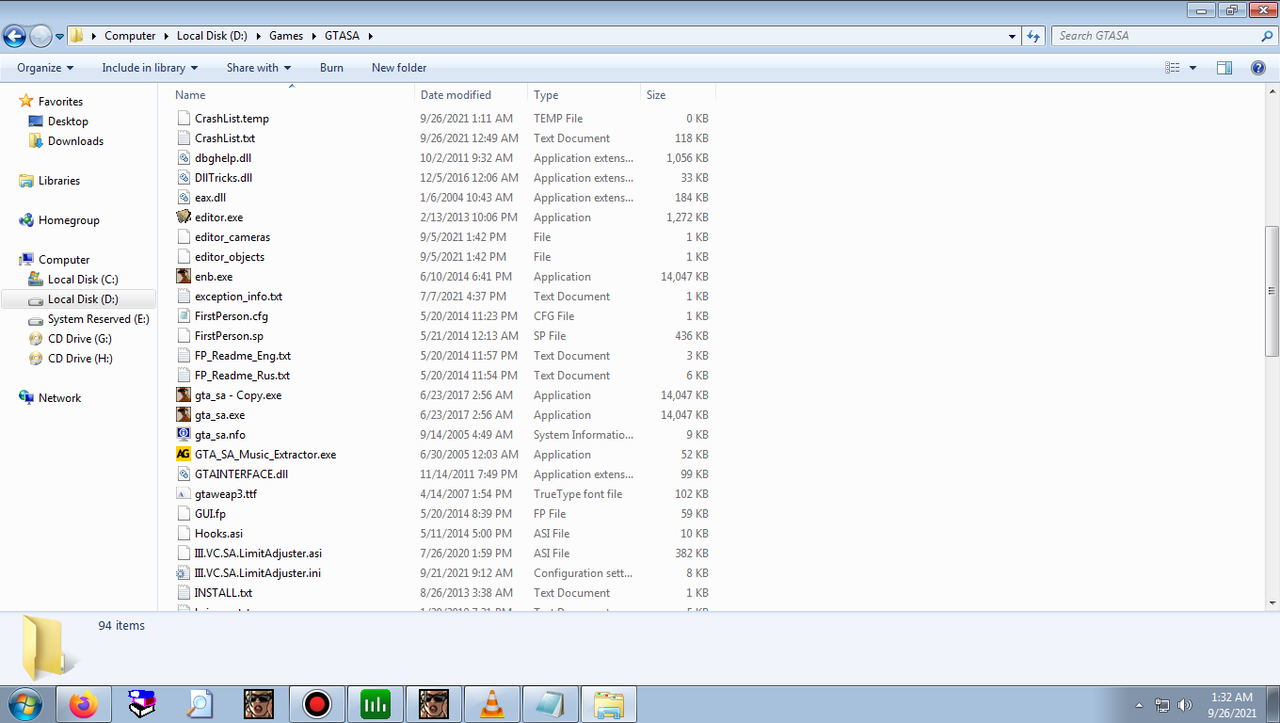
Task: Click the green bars app on taskbar
Action: click(375, 704)
